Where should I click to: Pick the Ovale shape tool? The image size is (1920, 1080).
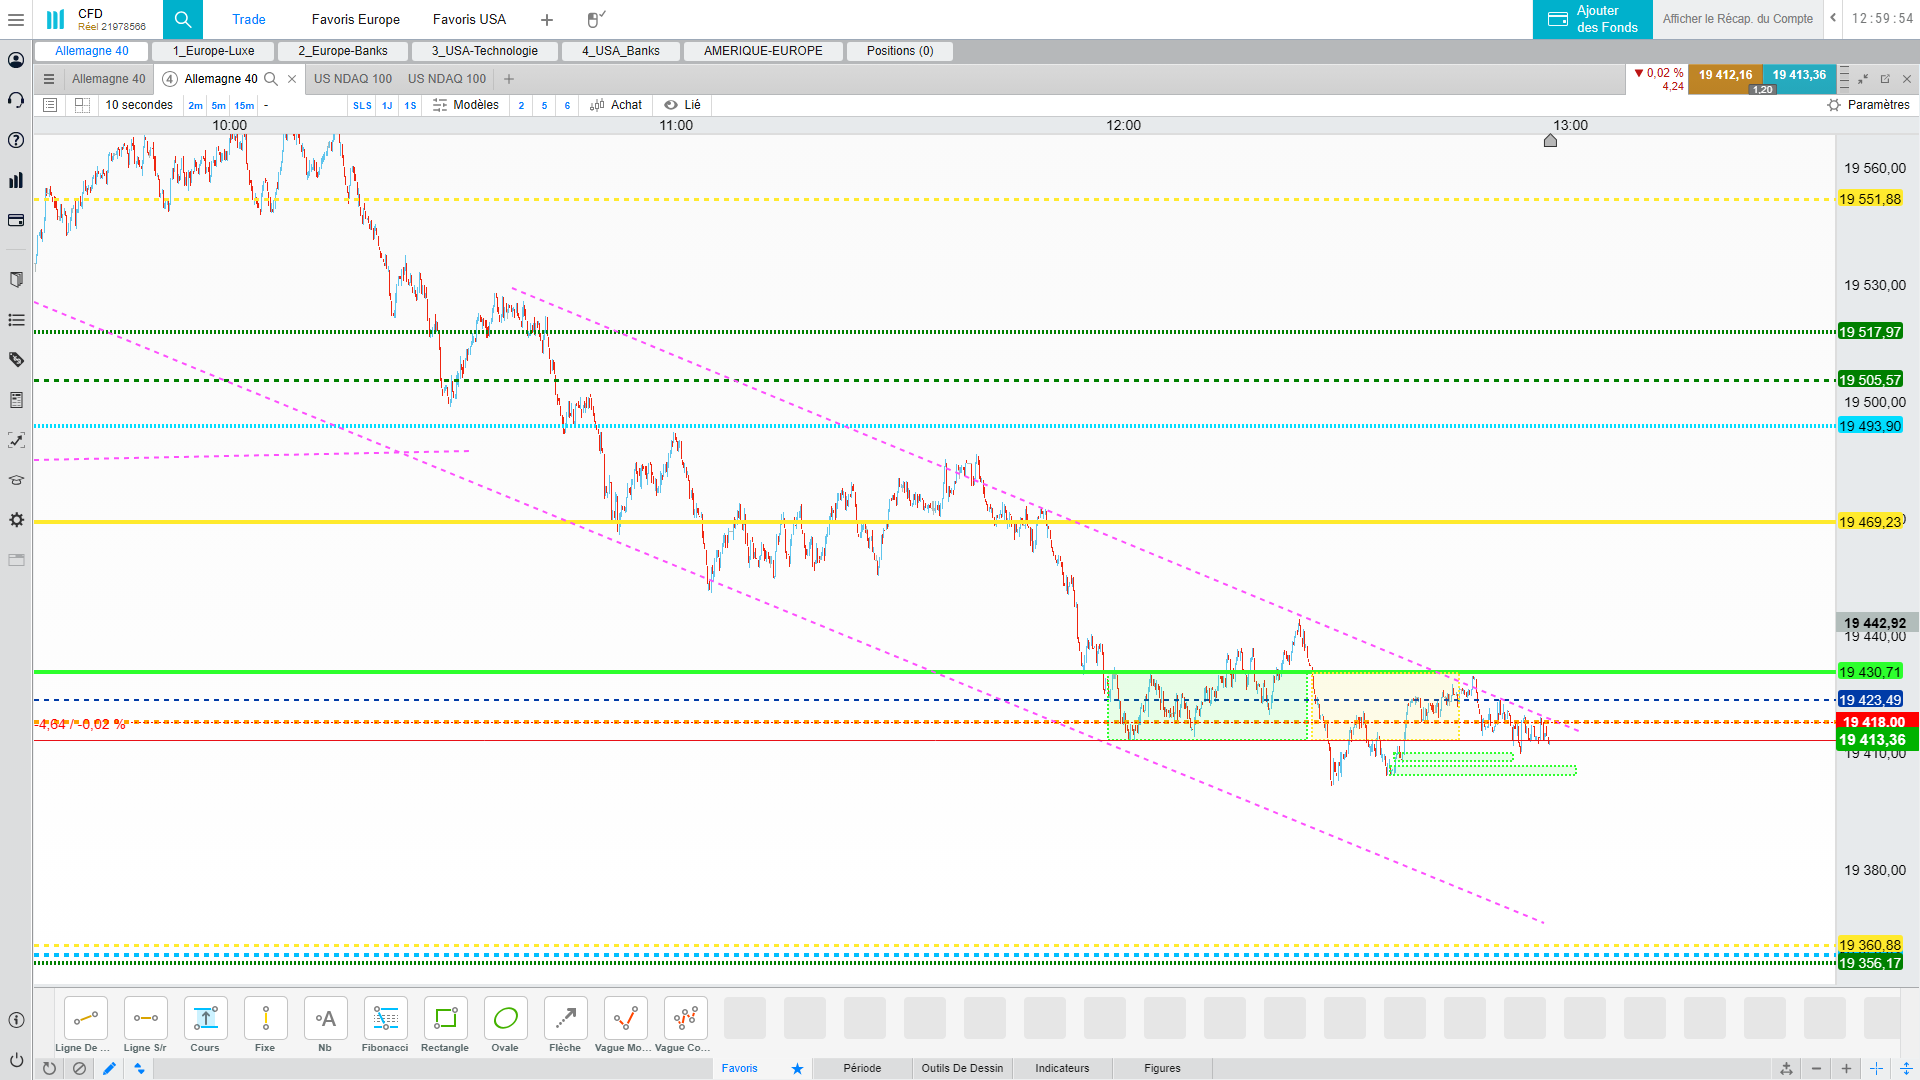click(505, 1019)
